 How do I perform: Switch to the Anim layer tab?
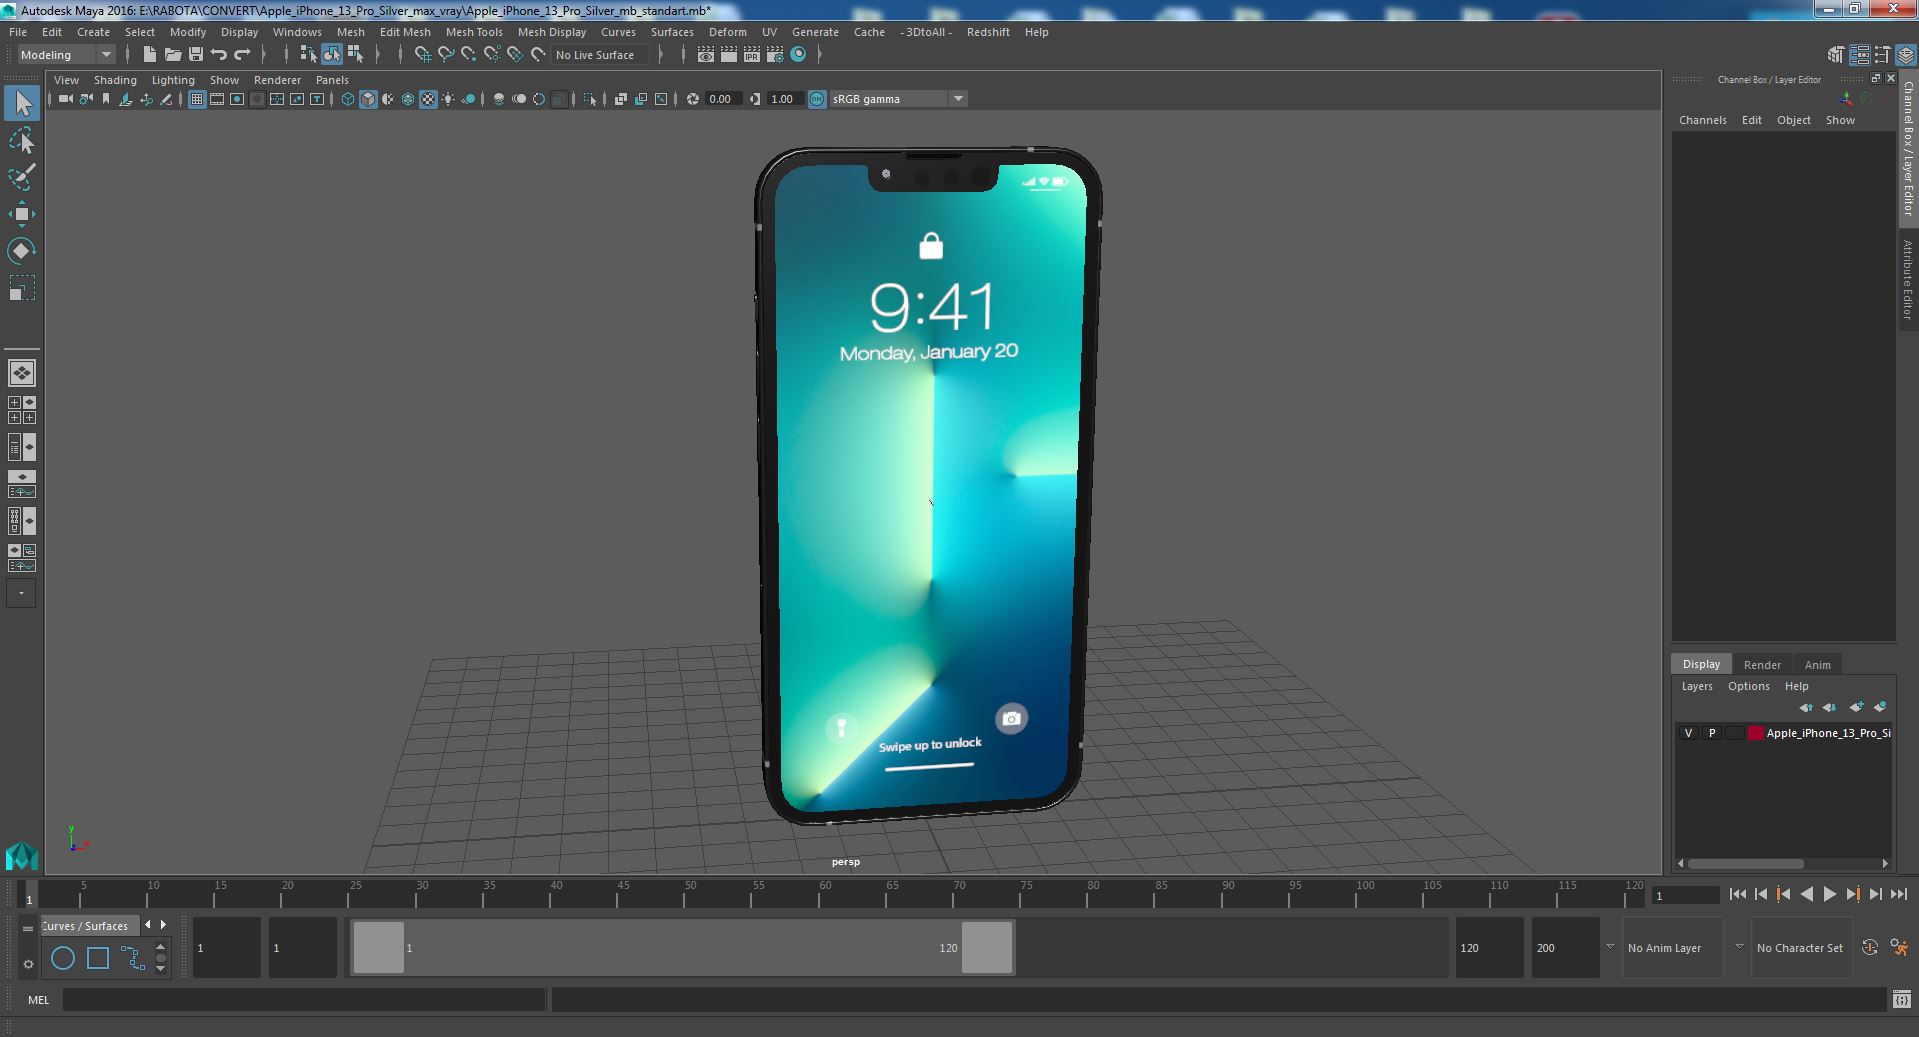1817,665
